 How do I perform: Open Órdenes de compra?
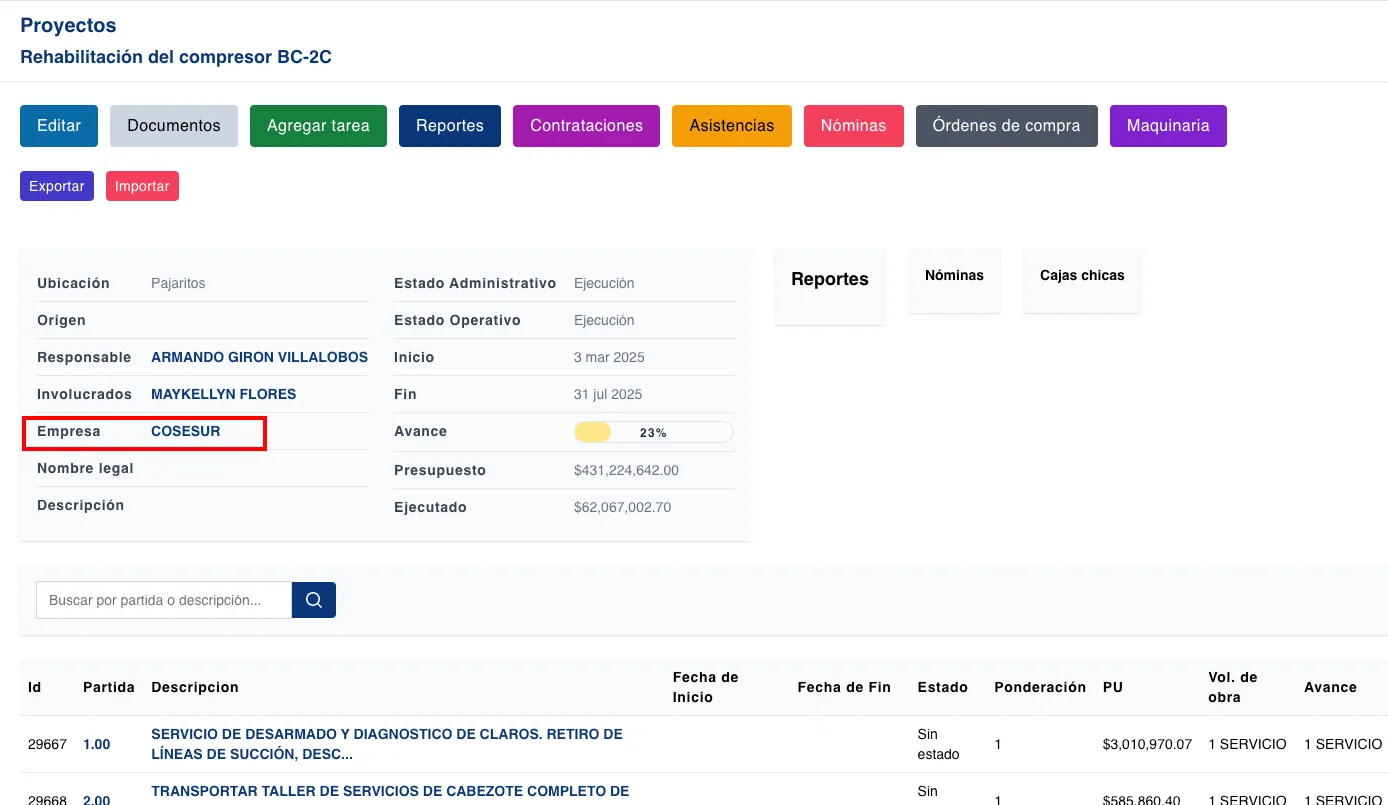(x=1006, y=126)
